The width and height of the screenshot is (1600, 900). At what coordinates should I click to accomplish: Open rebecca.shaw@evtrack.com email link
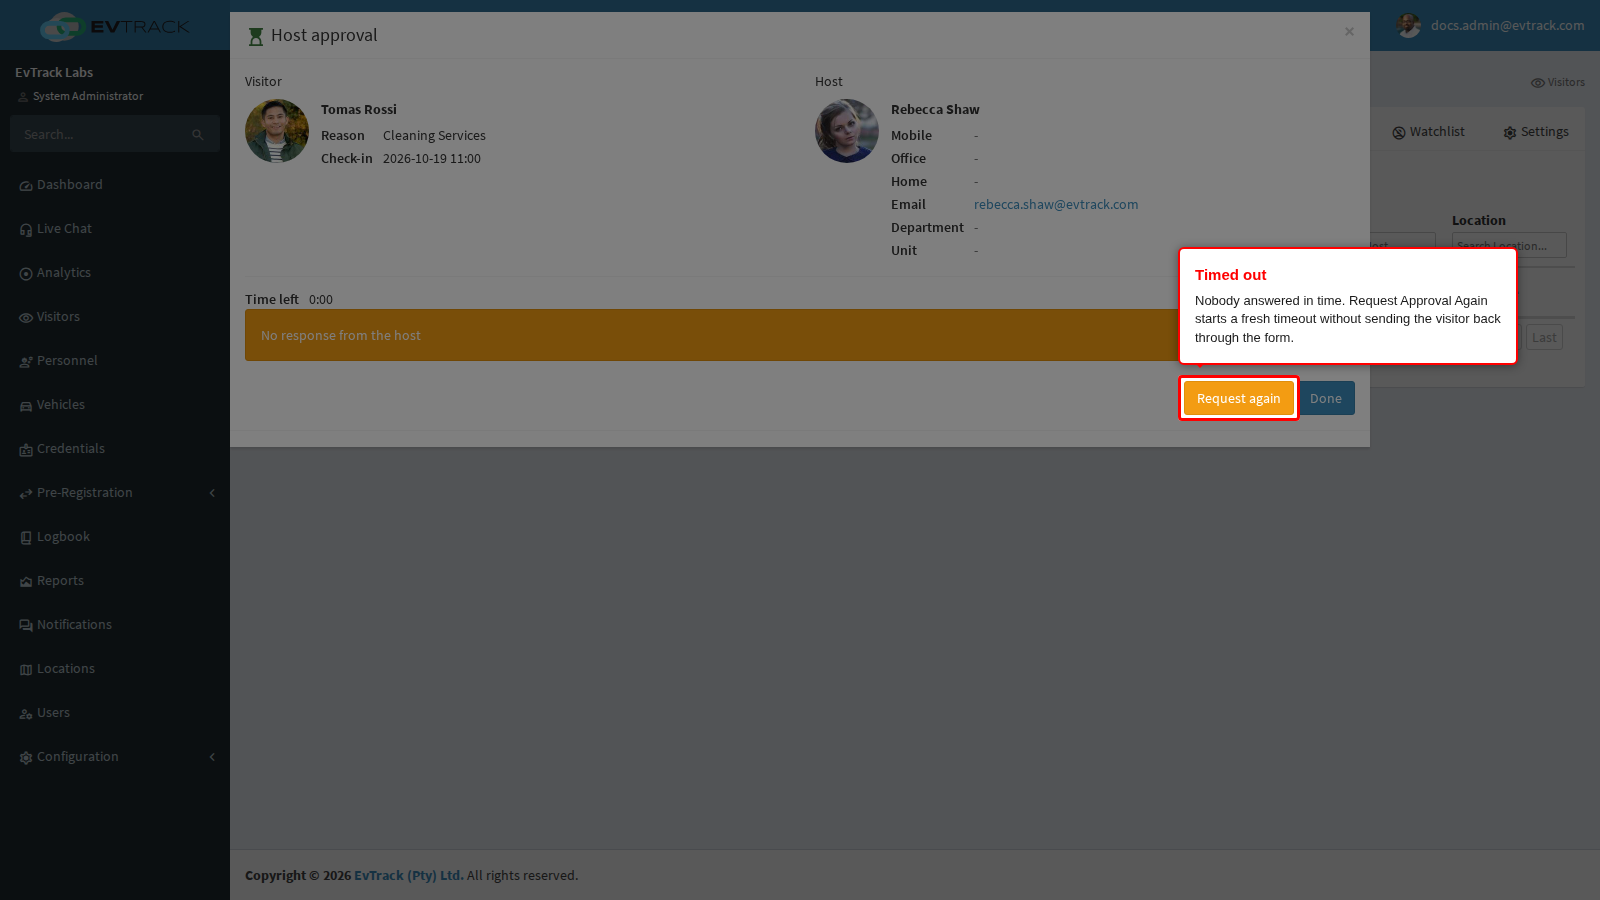1056,204
